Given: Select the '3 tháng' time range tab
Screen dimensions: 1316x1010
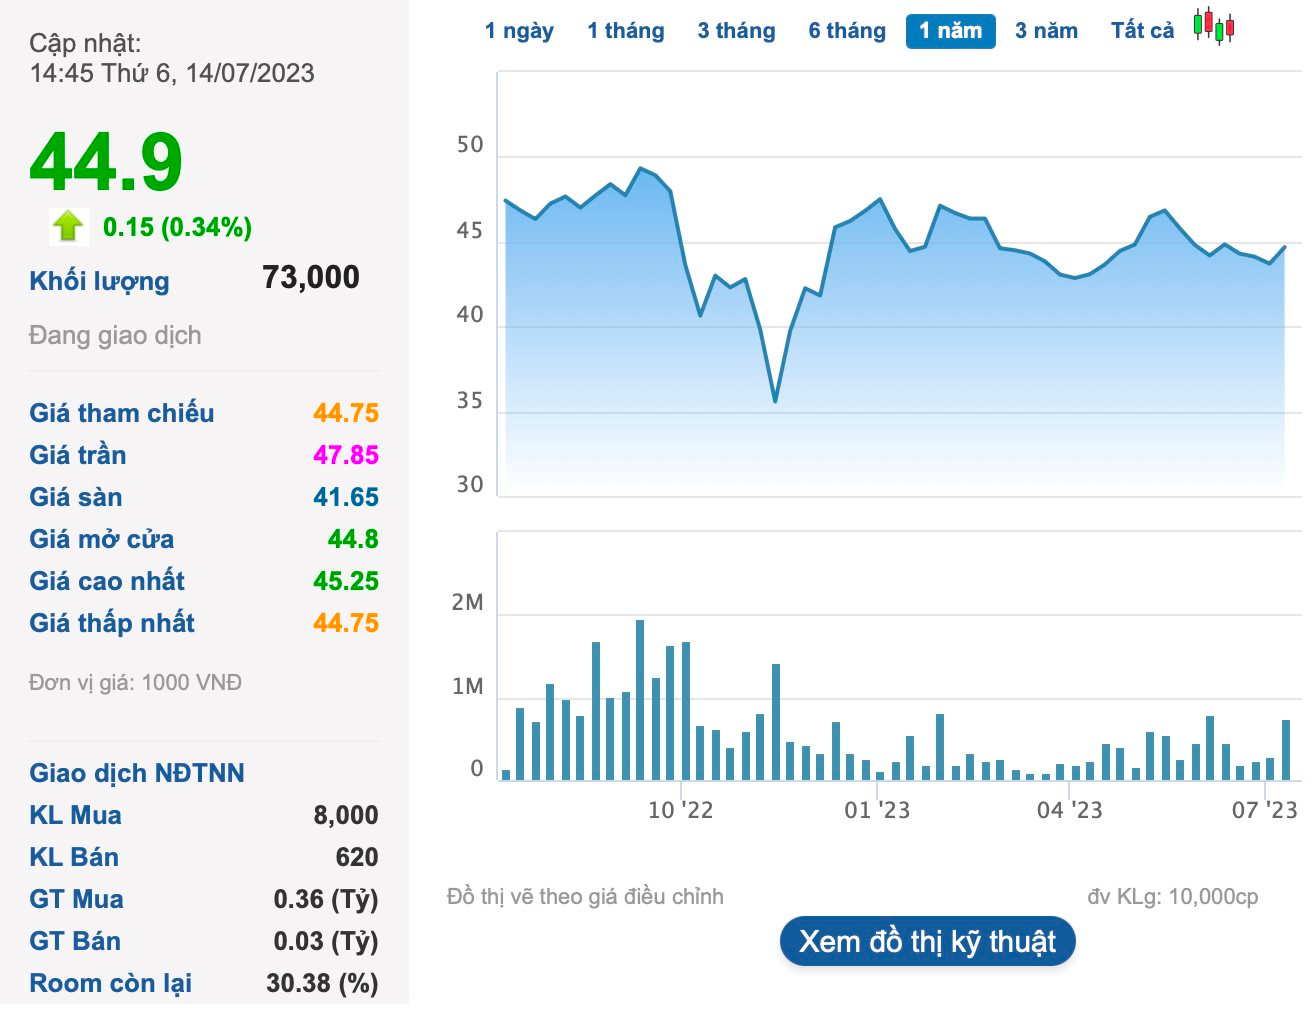Looking at the screenshot, I should tap(737, 31).
